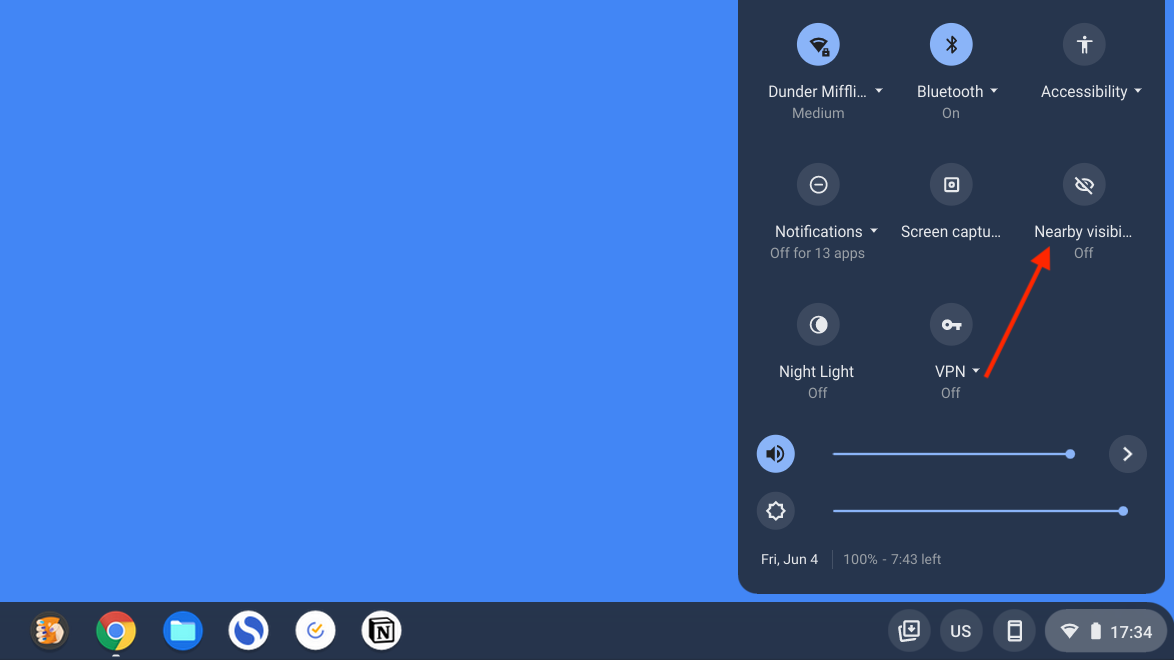Open the holding space tote icon

(x=909, y=631)
